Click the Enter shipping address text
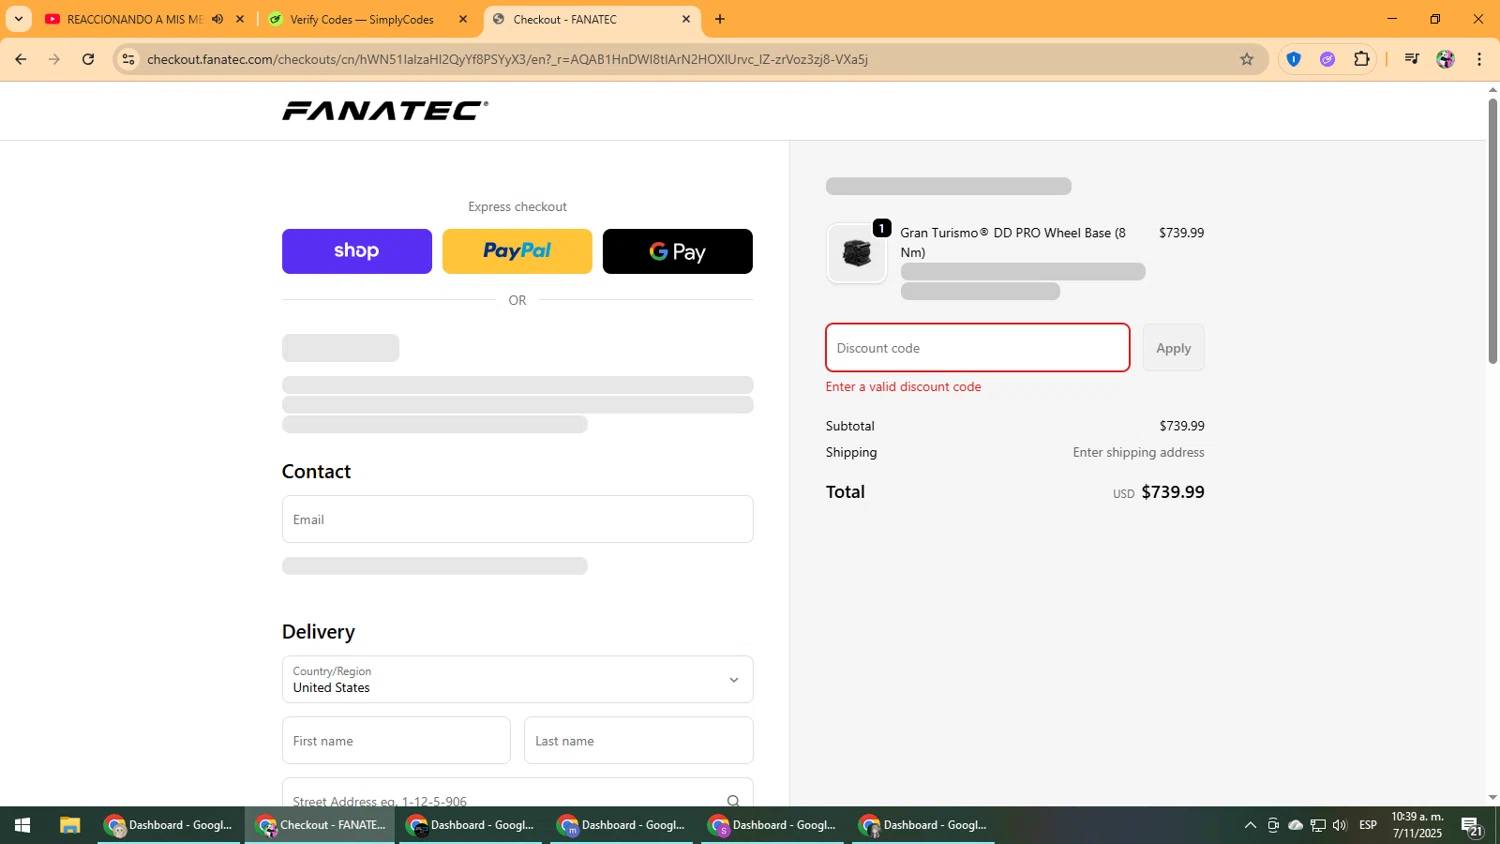The height and width of the screenshot is (844, 1500). 1138,452
